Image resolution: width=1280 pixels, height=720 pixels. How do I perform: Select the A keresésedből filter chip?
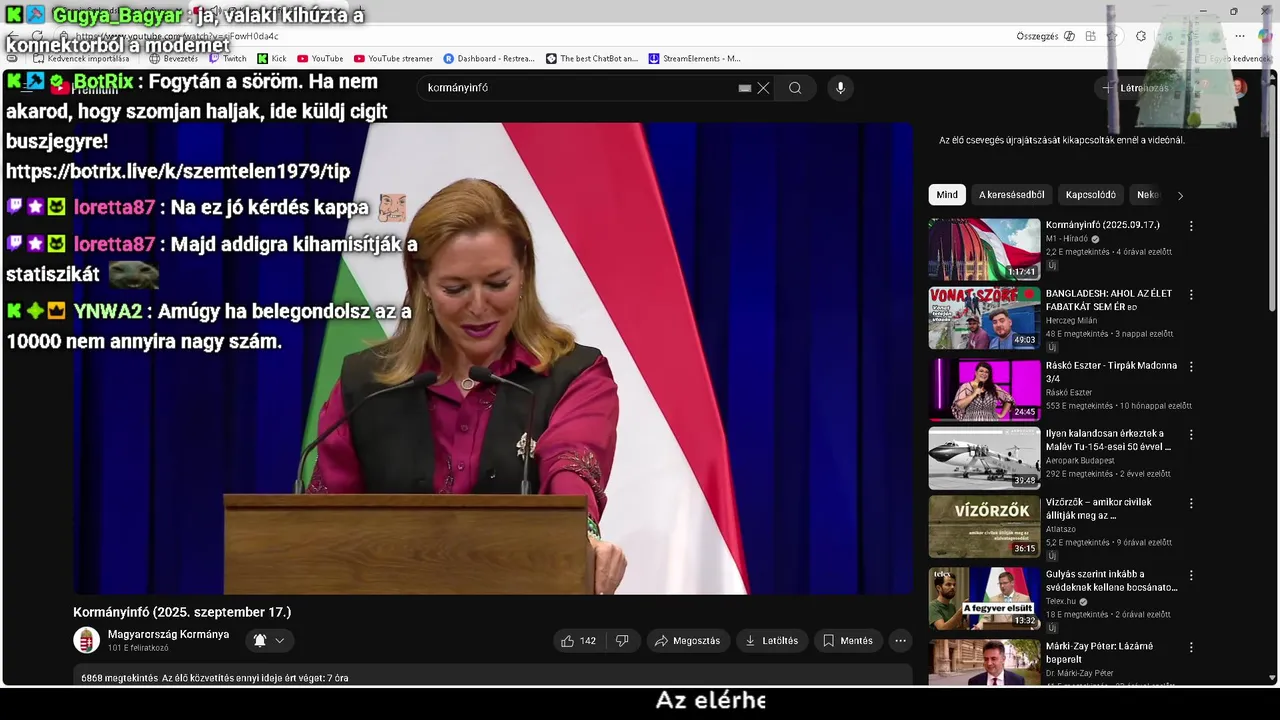[1011, 195]
